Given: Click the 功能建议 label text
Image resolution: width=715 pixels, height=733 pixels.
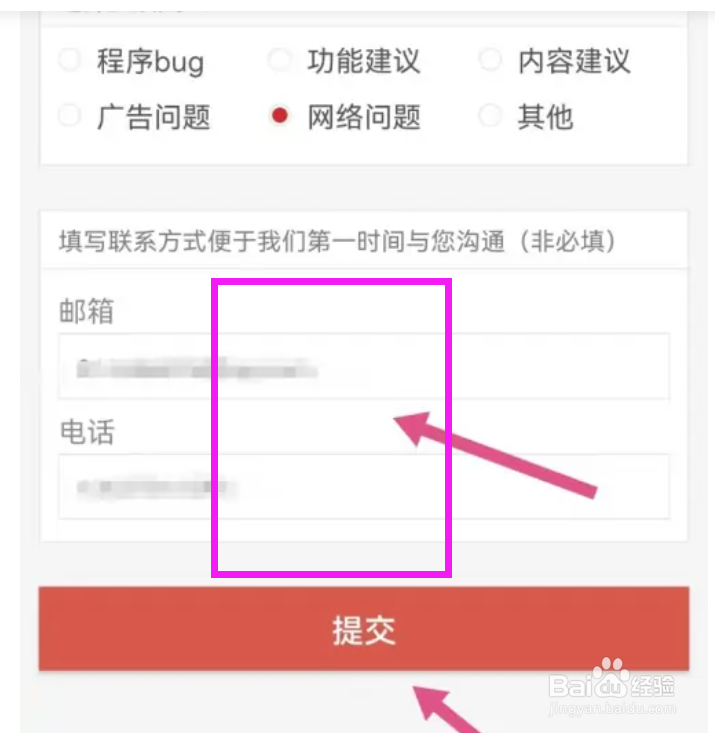Looking at the screenshot, I should (364, 61).
